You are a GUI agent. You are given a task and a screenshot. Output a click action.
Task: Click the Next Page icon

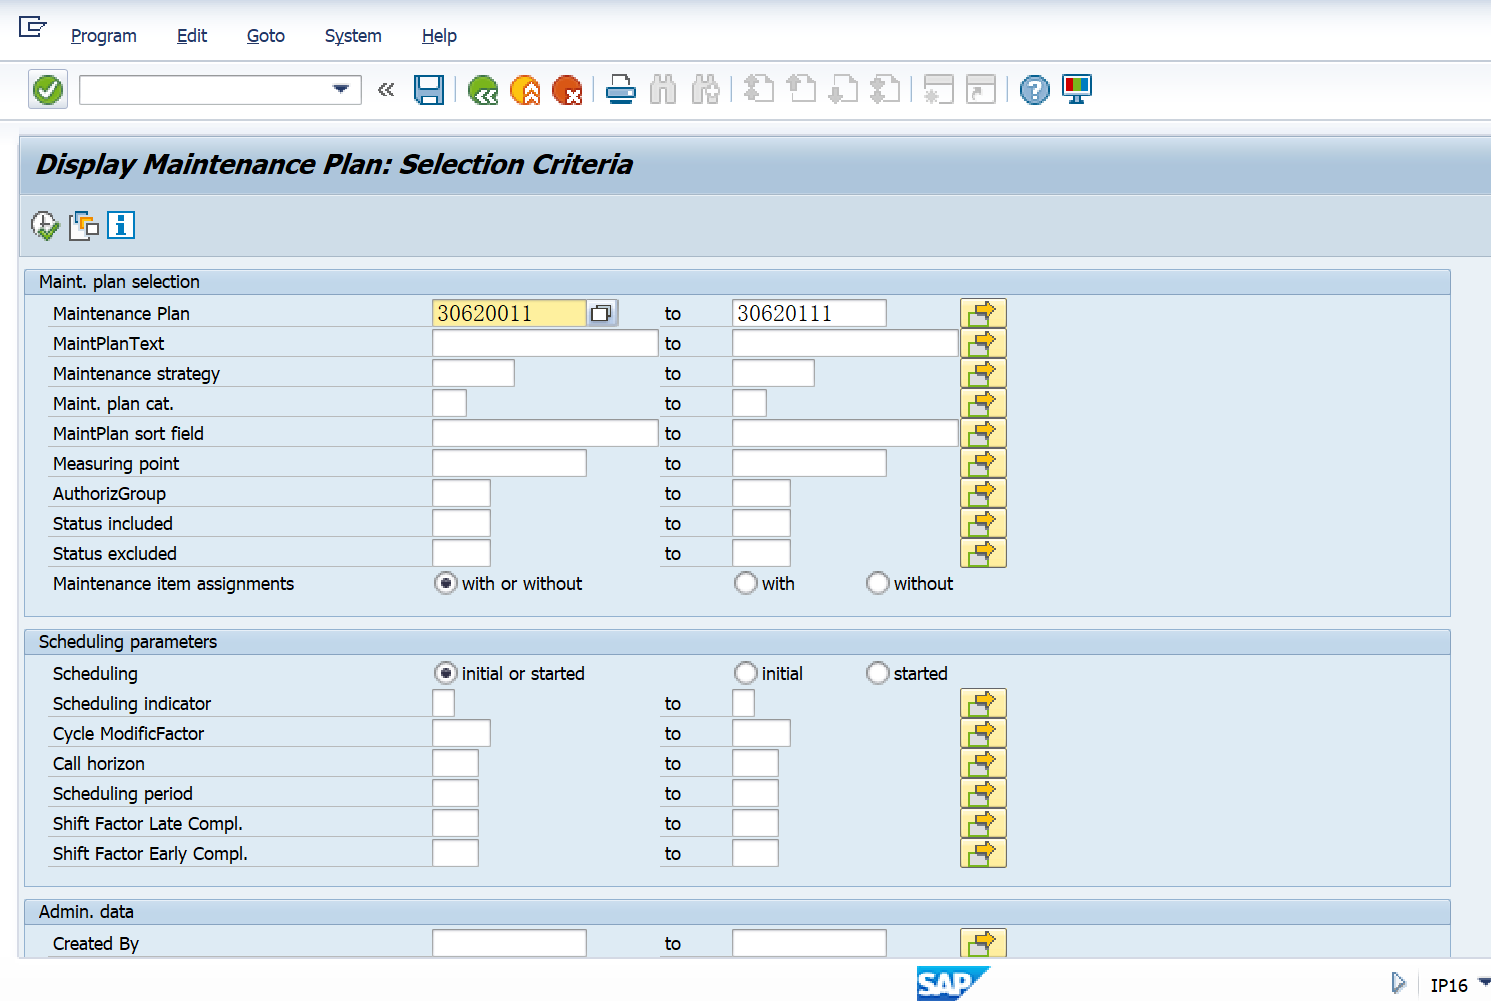coord(843,90)
